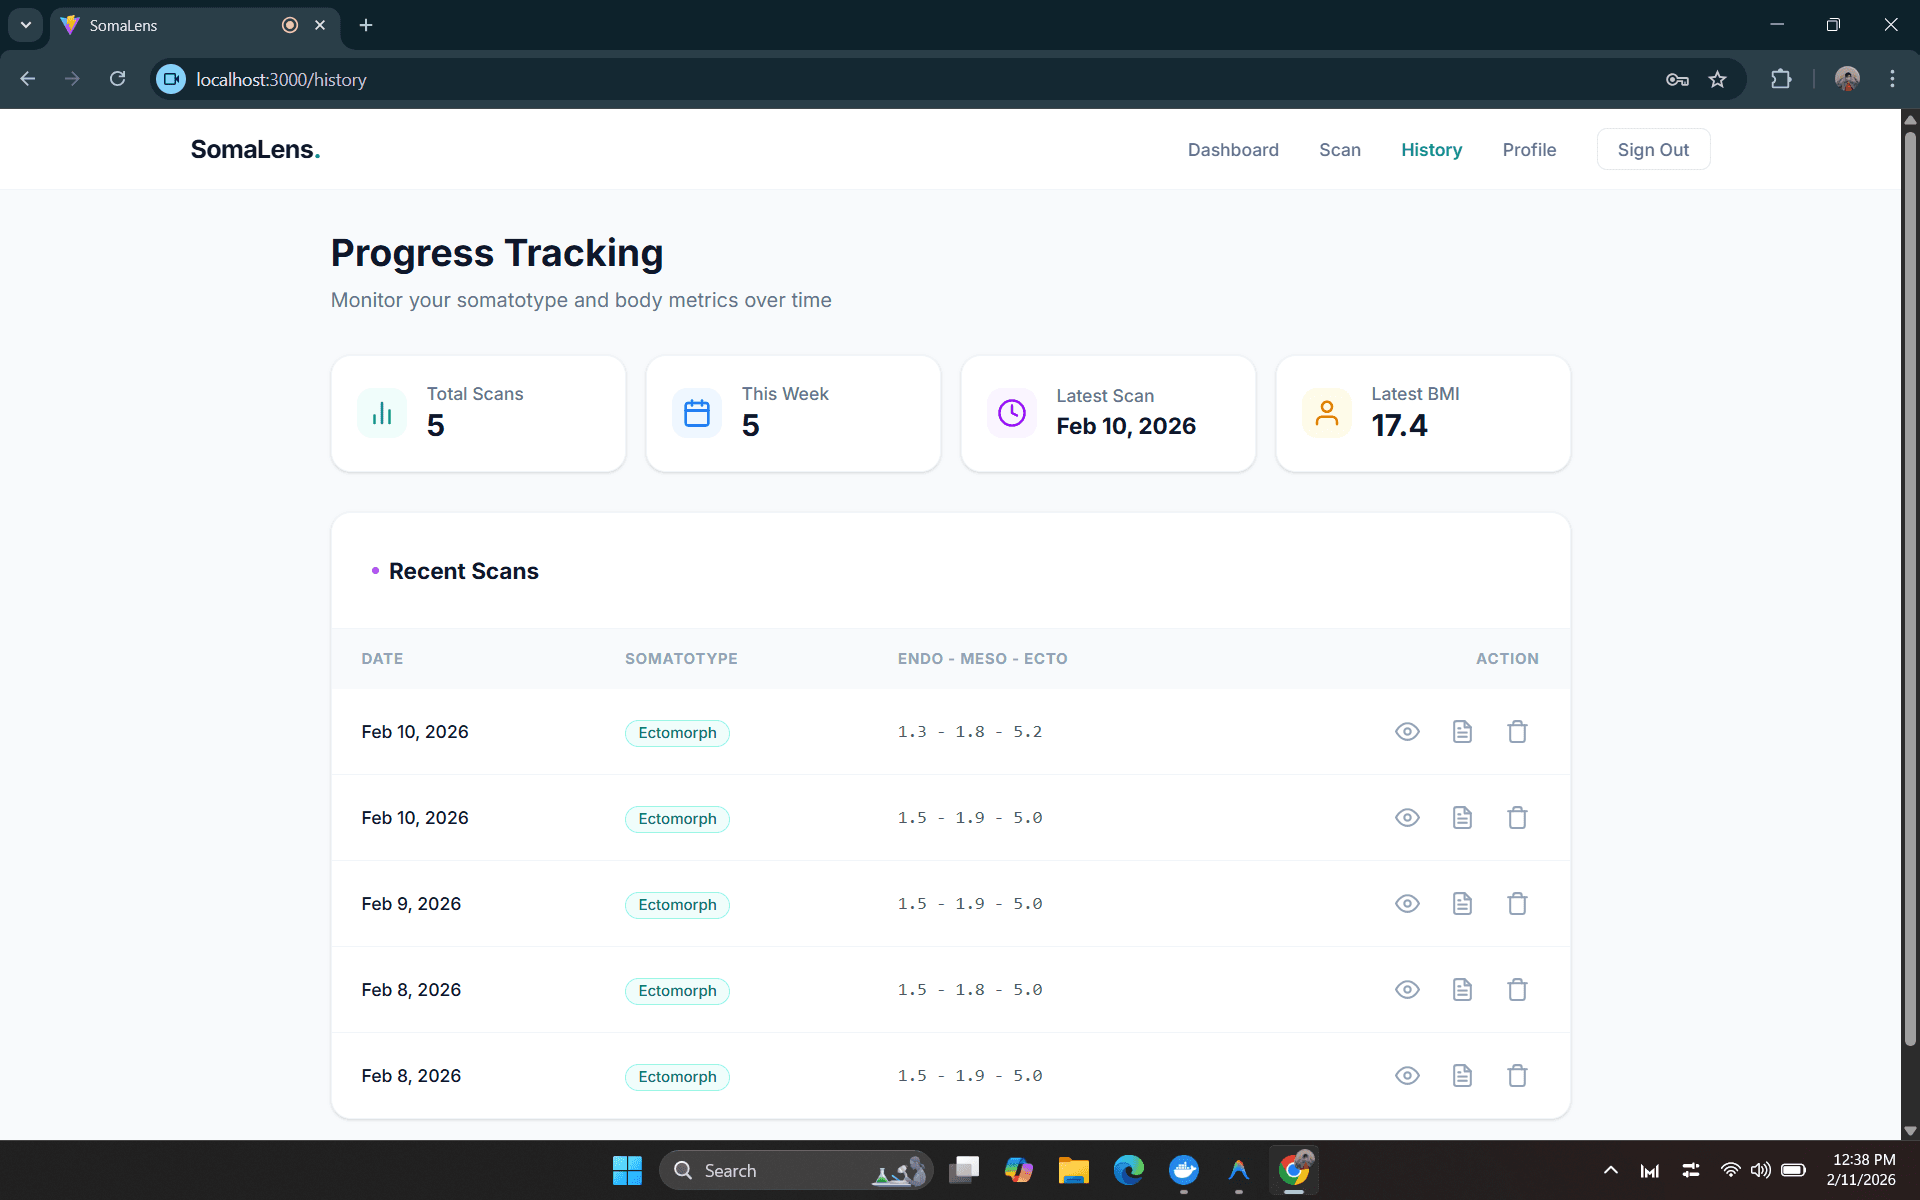The image size is (1920, 1200).
Task: Click the This Week calendar icon
Action: pos(697,413)
